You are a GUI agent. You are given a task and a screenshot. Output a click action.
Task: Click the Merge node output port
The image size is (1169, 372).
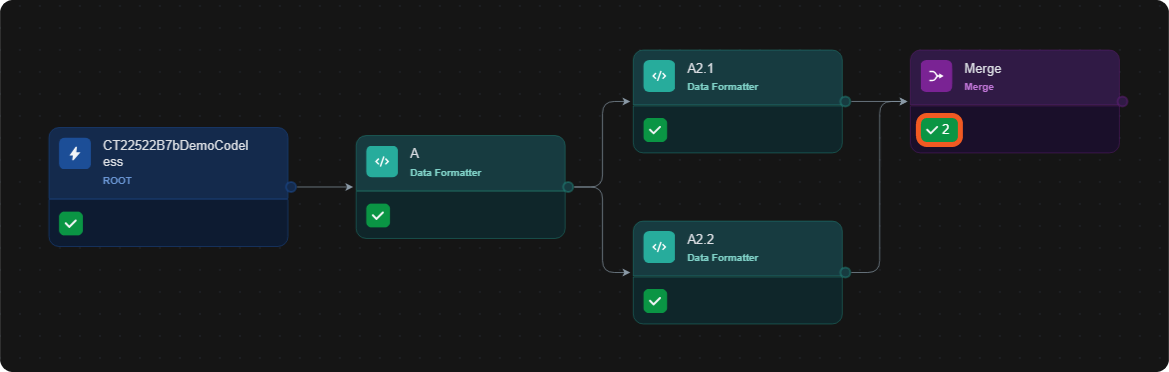[1123, 101]
